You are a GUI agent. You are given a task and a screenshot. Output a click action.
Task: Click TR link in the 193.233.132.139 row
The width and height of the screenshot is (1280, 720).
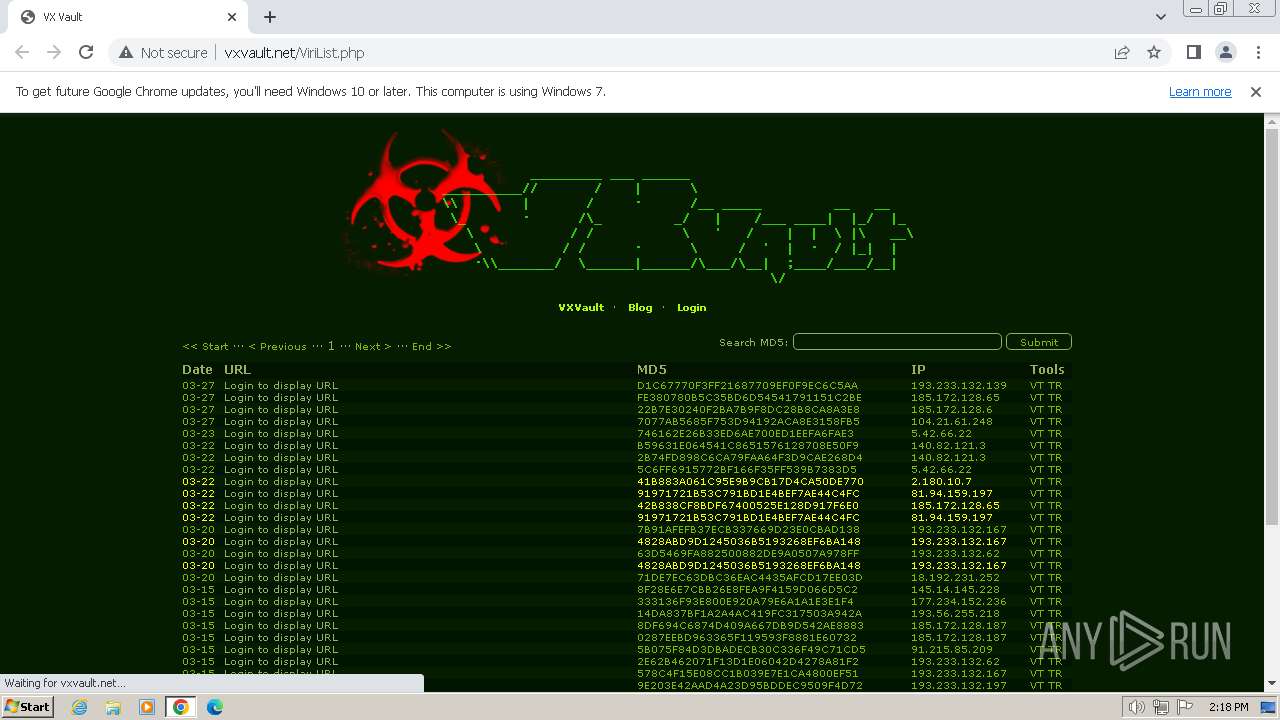coord(1055,385)
